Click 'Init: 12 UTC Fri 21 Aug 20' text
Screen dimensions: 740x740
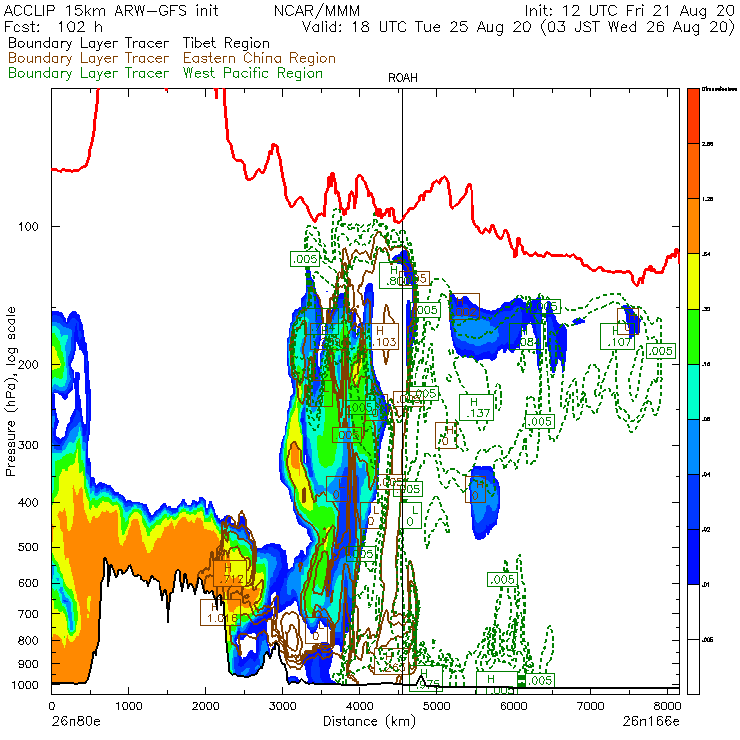630,11
